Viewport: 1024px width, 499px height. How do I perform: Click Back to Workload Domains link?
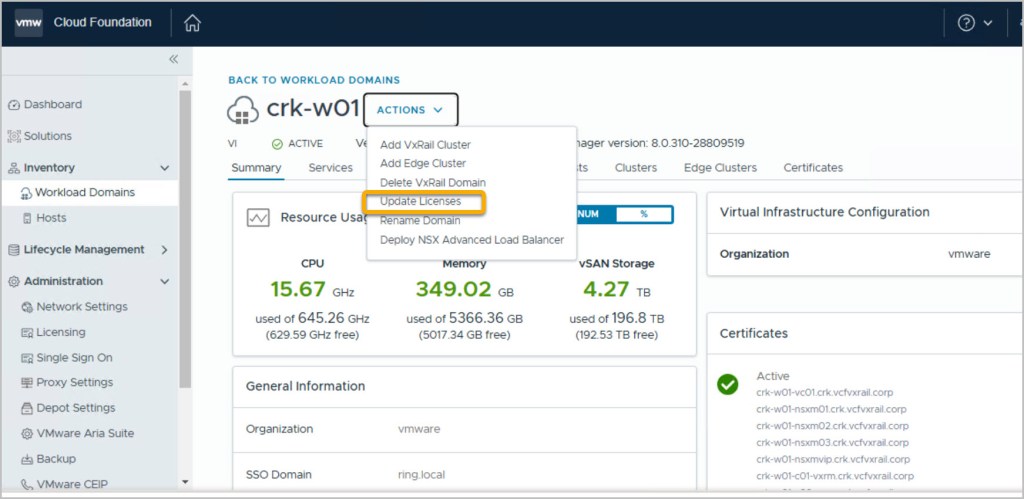click(x=314, y=80)
